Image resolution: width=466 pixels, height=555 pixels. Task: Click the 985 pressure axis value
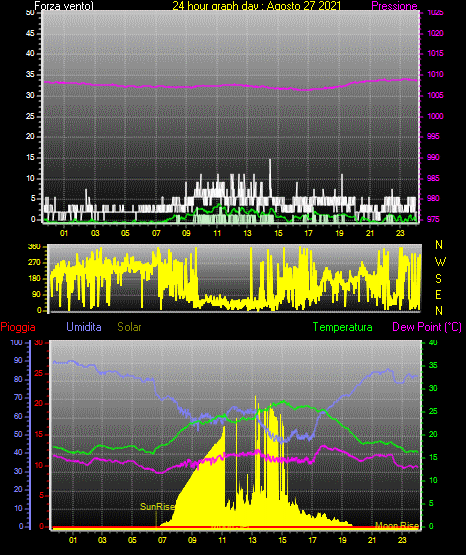pos(433,178)
